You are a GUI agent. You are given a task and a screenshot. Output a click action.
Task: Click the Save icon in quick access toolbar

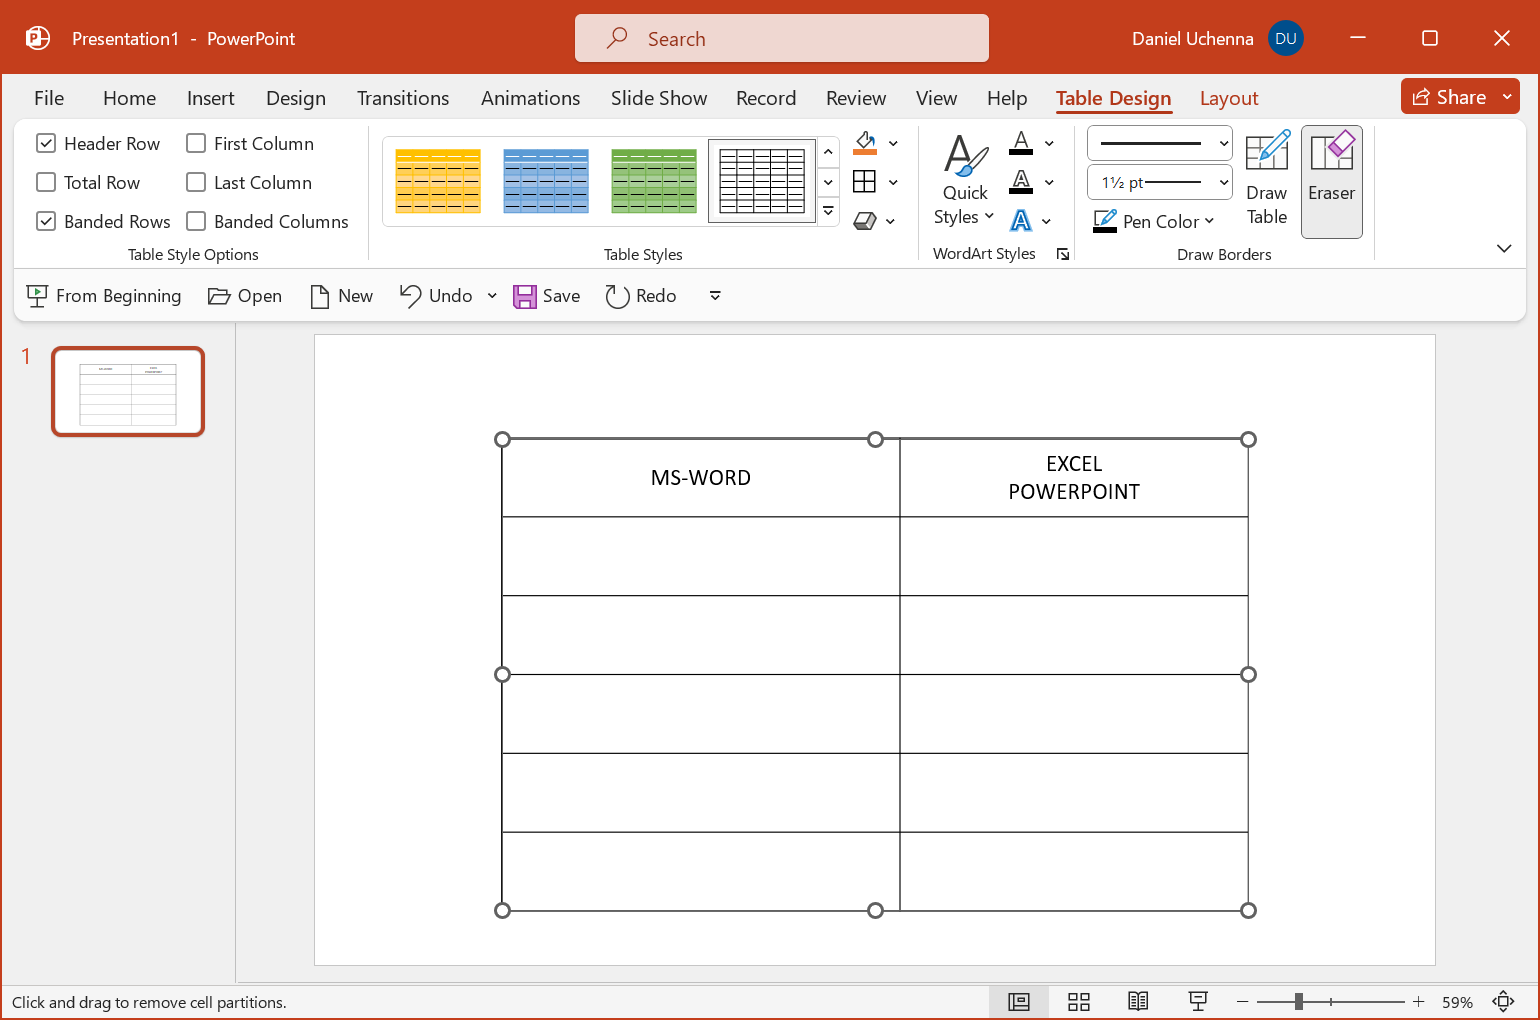pos(525,296)
